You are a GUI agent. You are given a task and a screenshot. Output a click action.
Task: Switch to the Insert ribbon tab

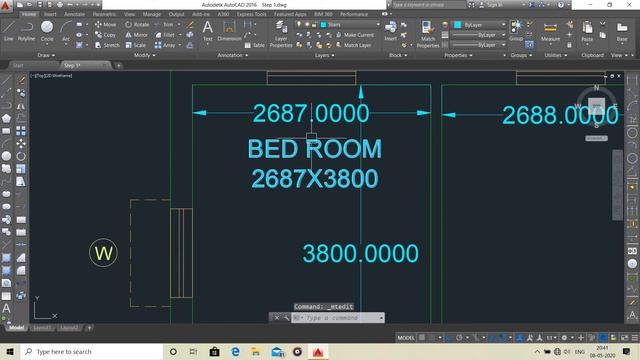[50, 14]
